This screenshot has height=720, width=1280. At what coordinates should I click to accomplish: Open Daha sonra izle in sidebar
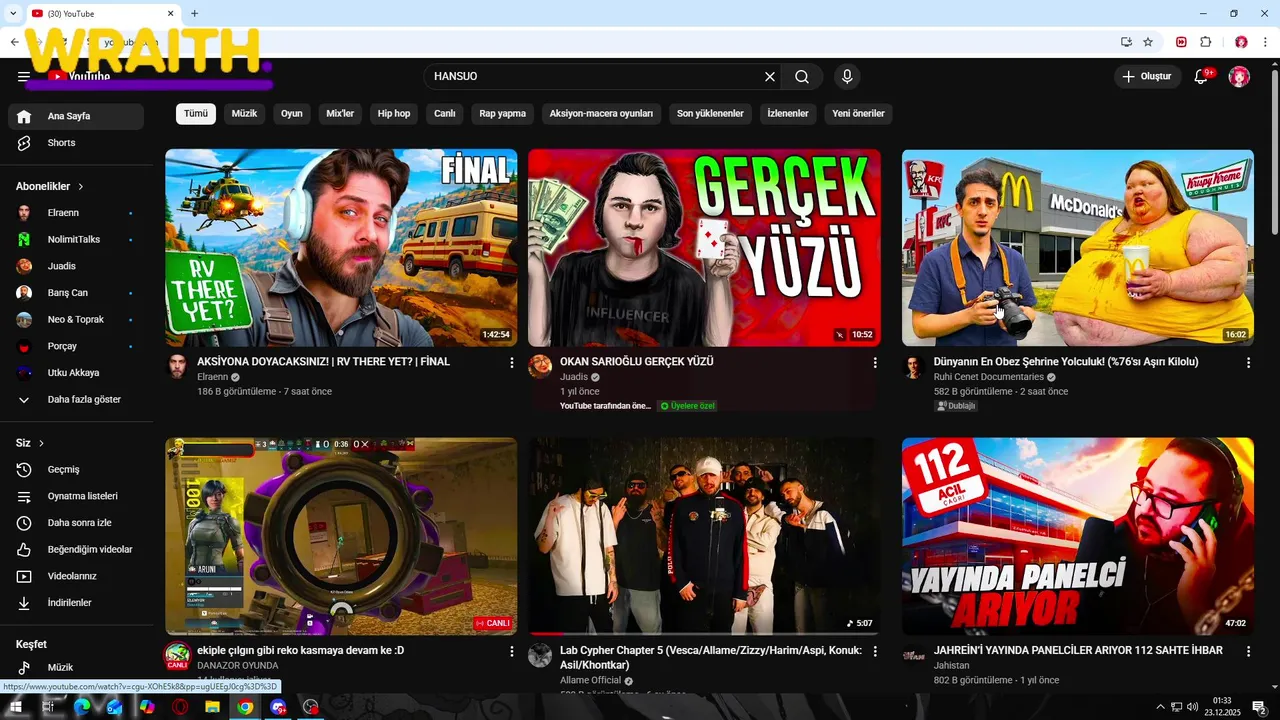(76, 523)
